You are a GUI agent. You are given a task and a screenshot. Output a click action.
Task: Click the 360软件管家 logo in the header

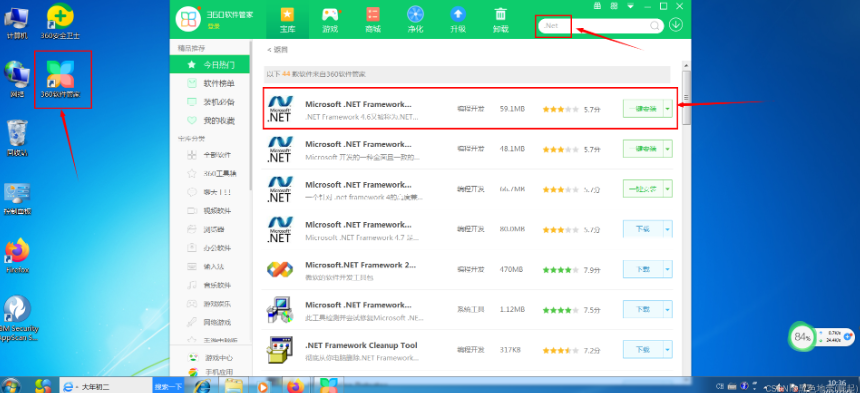point(188,19)
